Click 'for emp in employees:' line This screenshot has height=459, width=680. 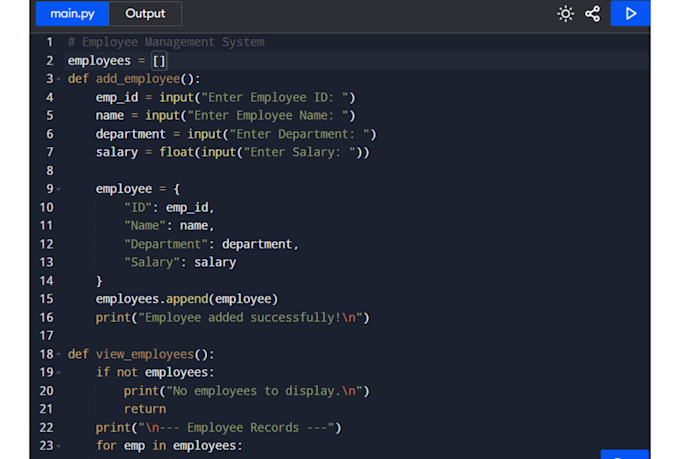point(169,446)
